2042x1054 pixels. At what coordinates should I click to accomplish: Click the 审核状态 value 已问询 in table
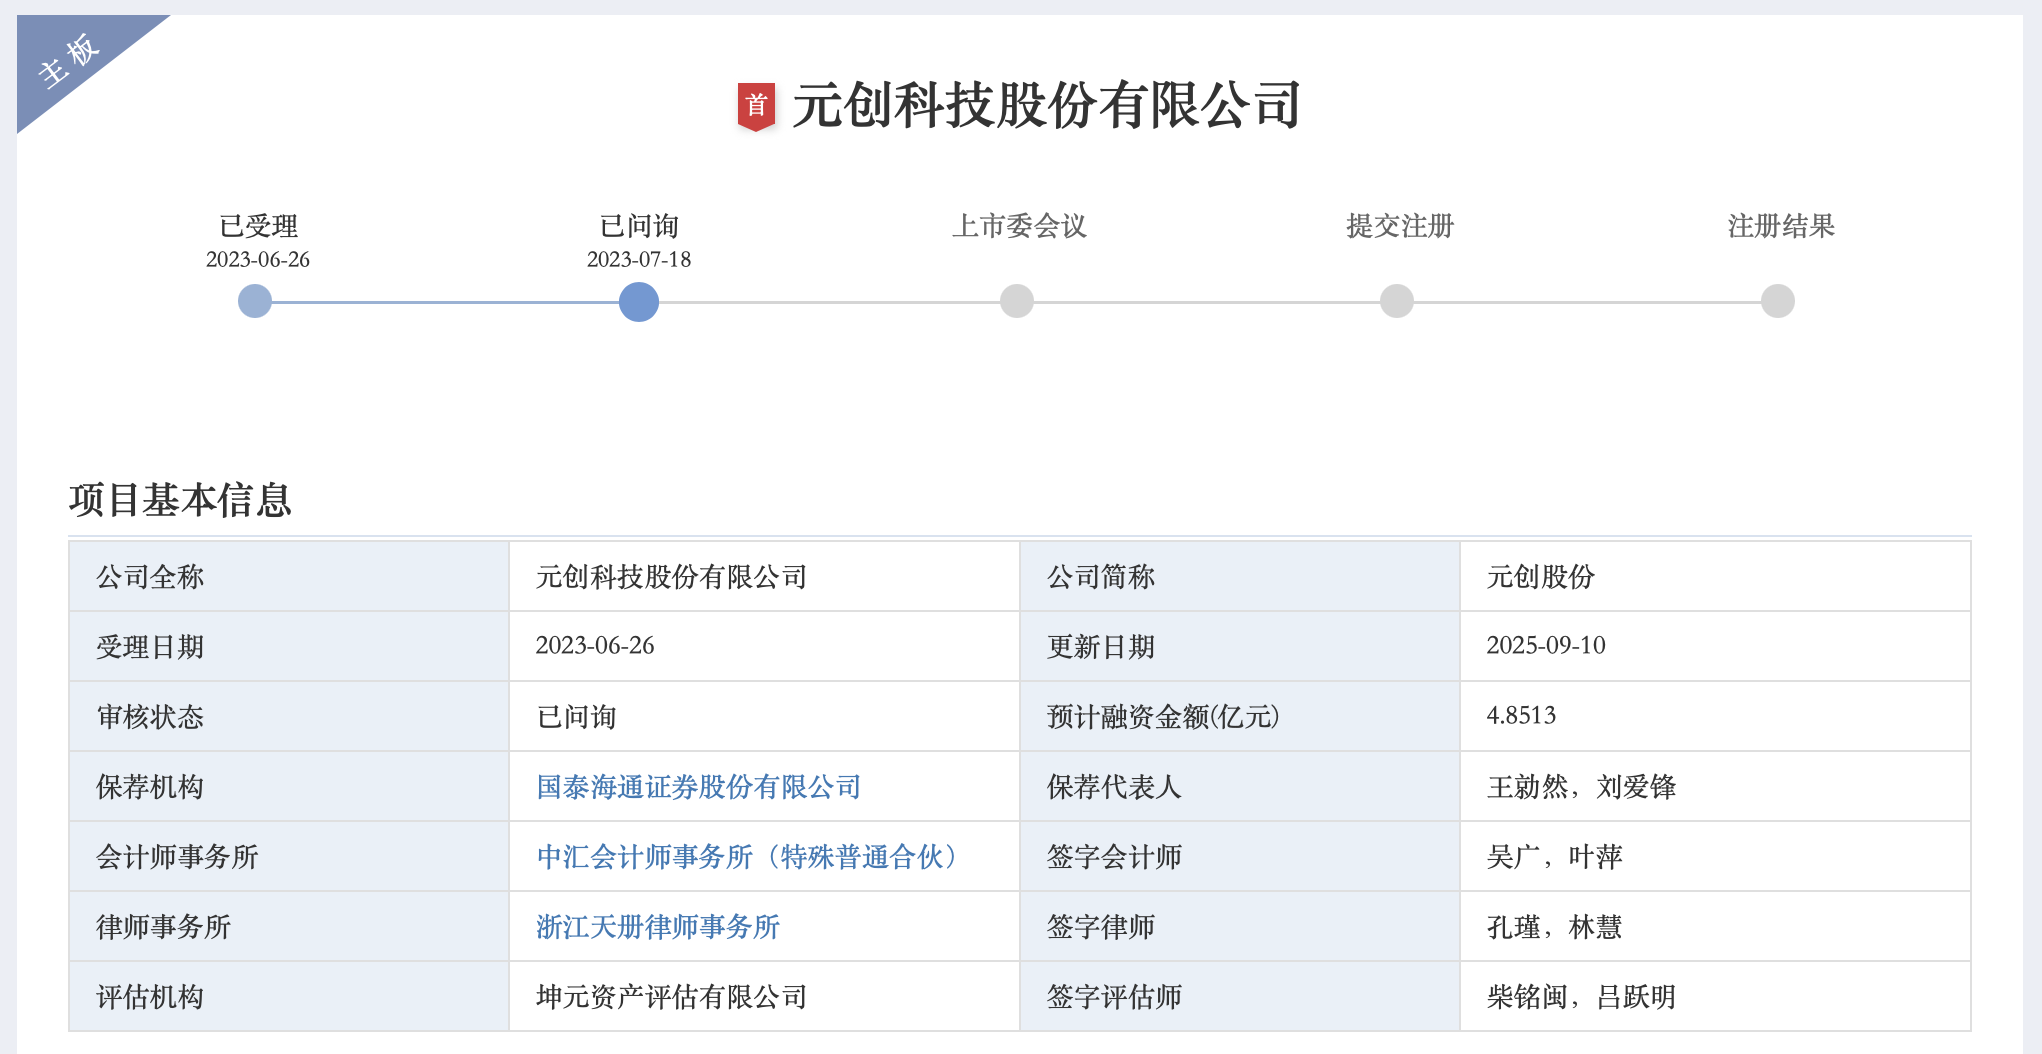577,717
